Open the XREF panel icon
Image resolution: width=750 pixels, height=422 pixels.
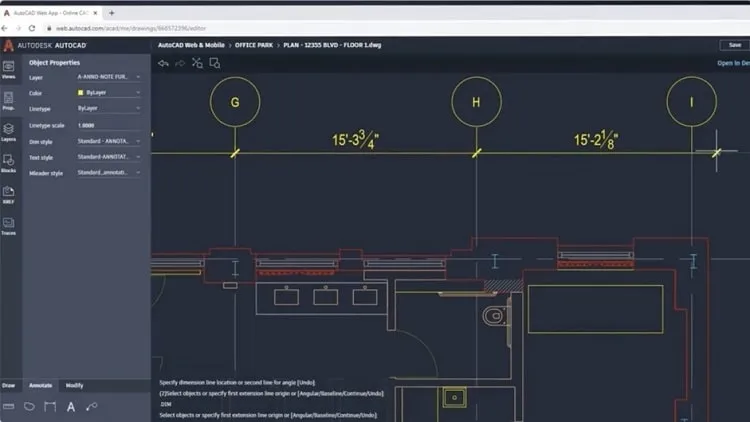pos(9,195)
